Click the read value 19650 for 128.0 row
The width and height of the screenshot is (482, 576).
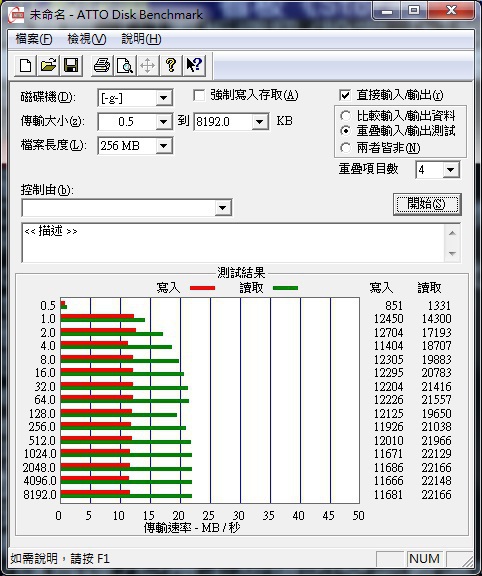436,414
